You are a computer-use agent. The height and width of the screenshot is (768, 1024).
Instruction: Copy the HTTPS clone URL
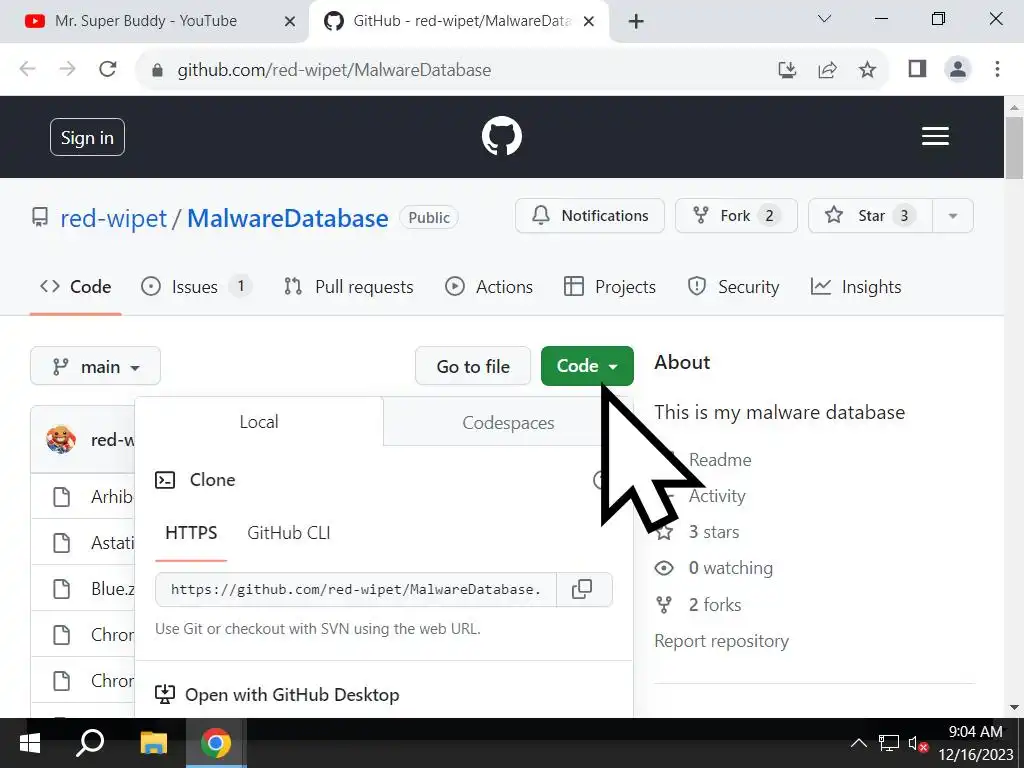[x=582, y=589]
